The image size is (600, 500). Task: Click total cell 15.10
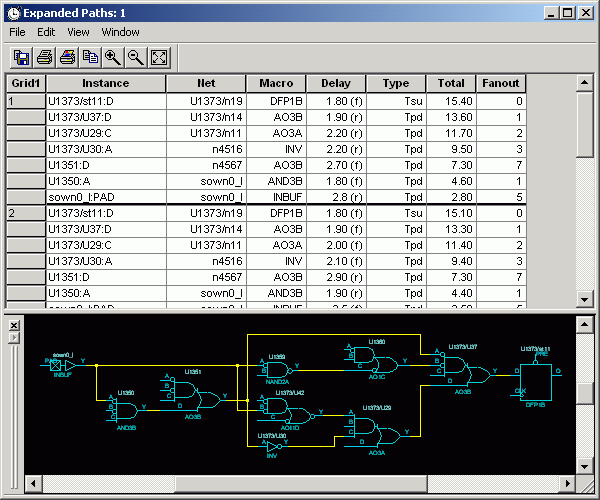click(x=451, y=213)
